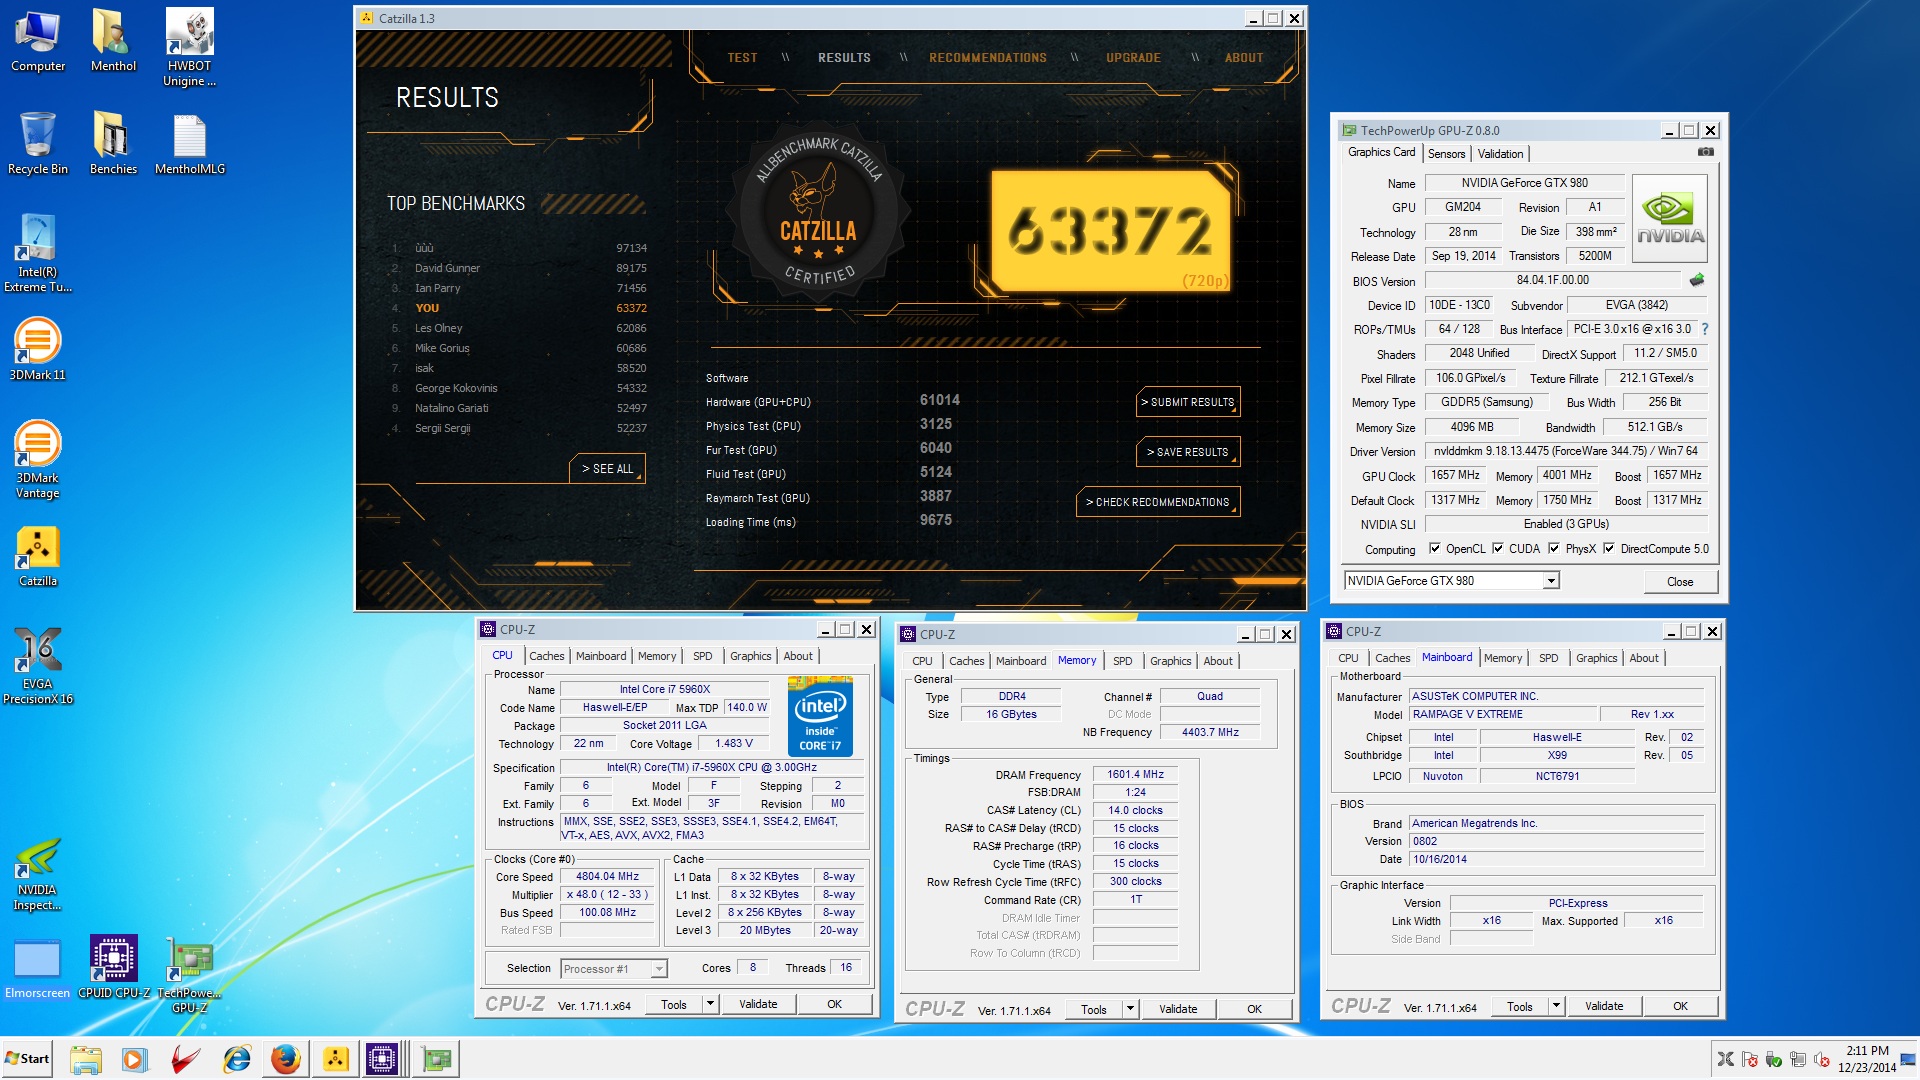
Task: Open the Benchies folder on the desktop
Action: 113,143
